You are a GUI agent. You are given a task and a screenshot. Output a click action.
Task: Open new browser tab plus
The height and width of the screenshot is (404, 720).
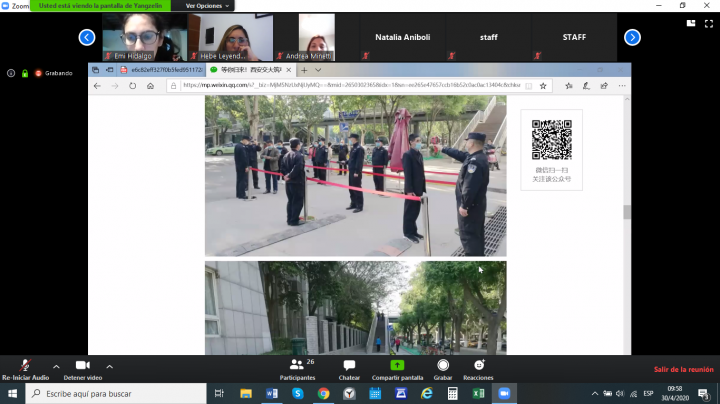pos(304,70)
